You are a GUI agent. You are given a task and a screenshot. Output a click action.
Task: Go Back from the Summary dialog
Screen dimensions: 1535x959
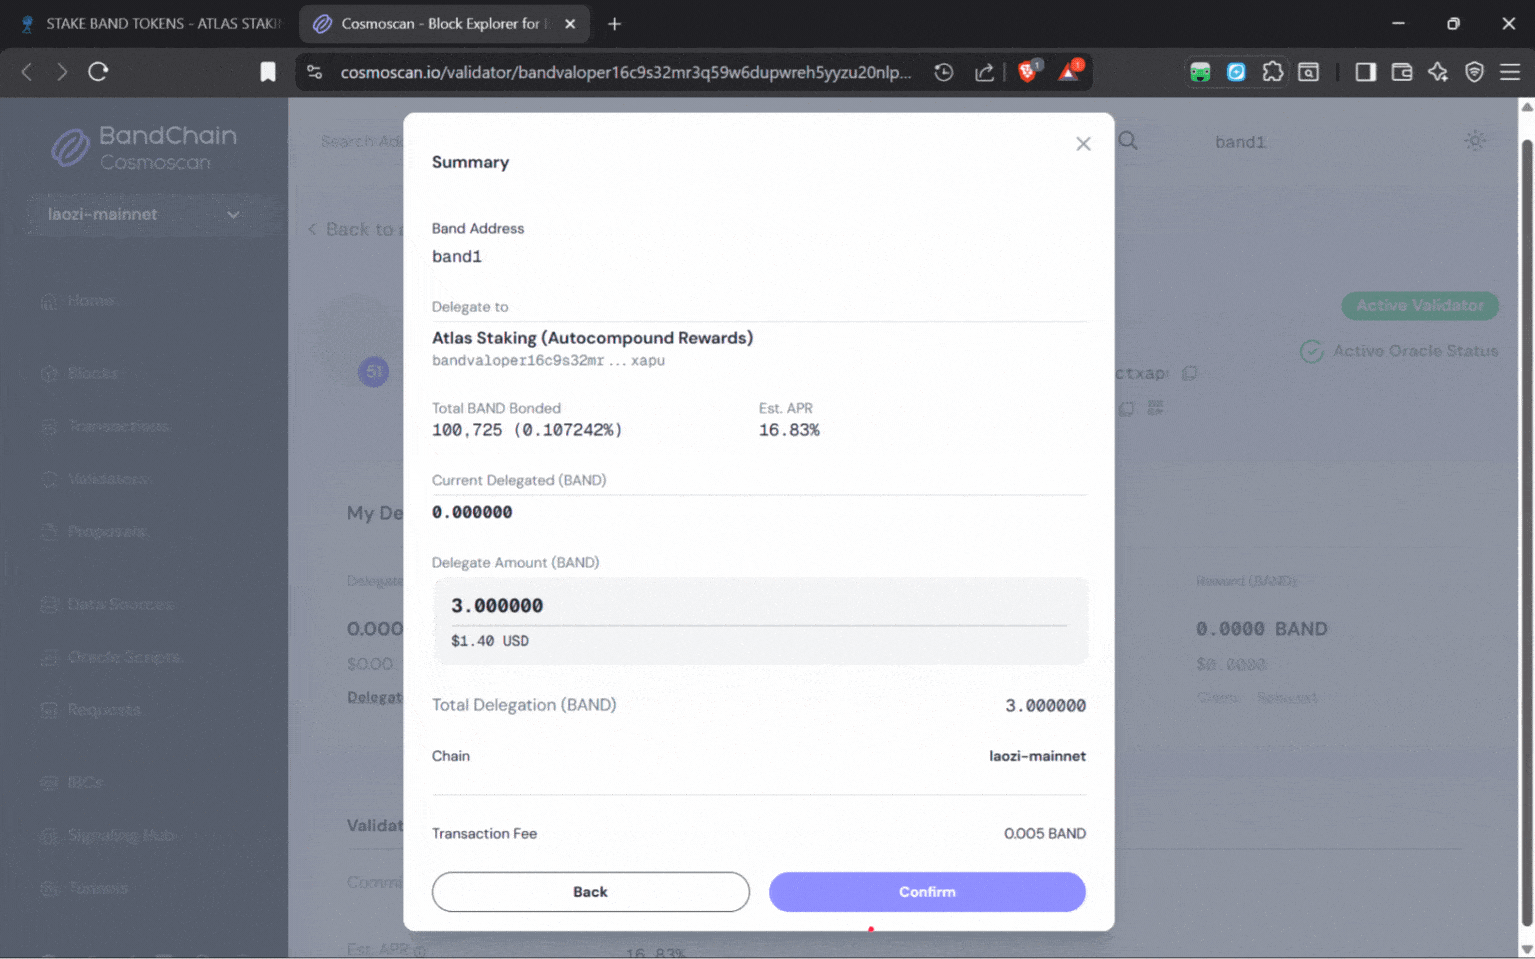tap(590, 891)
